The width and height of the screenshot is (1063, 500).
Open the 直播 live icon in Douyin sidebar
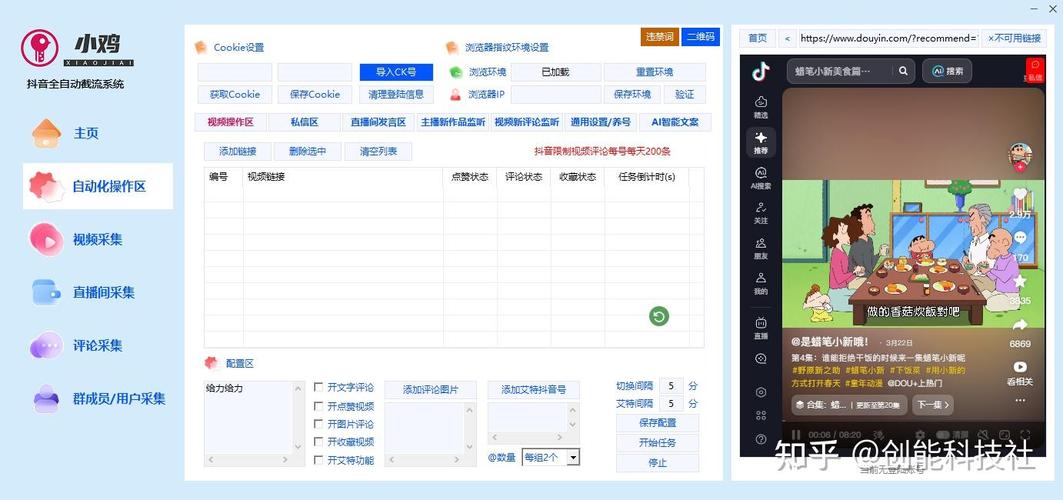(x=761, y=326)
